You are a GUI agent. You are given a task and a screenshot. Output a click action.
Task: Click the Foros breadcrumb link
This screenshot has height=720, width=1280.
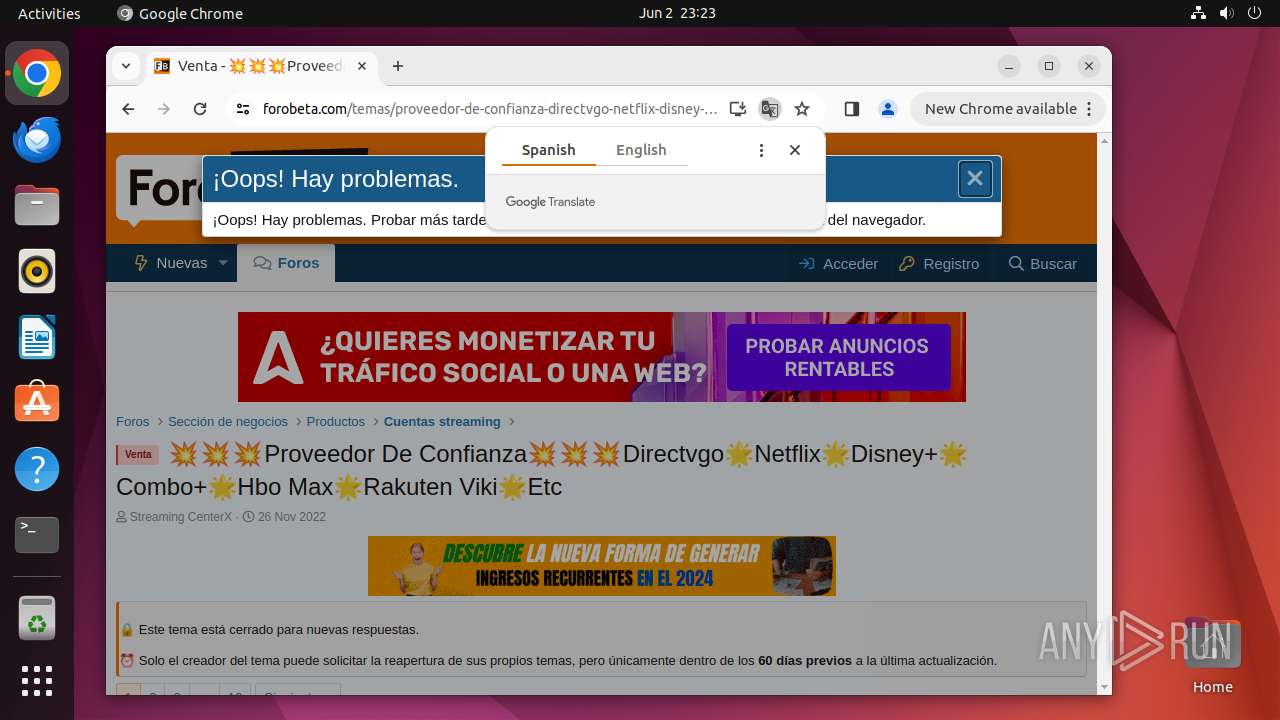tap(132, 422)
